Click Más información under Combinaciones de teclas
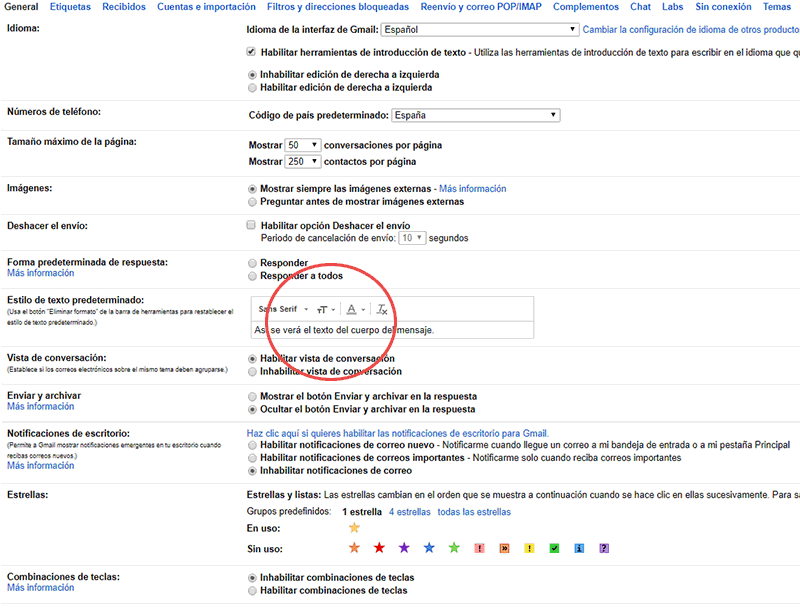The image size is (800, 610). point(40,588)
